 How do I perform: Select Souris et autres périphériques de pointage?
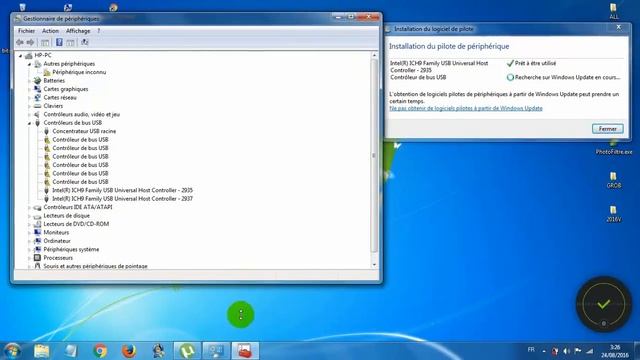coord(96,266)
